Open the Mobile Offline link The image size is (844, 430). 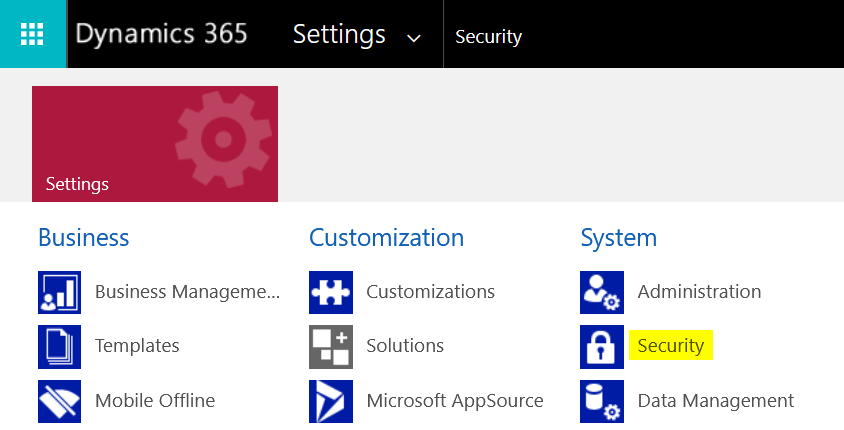click(155, 400)
